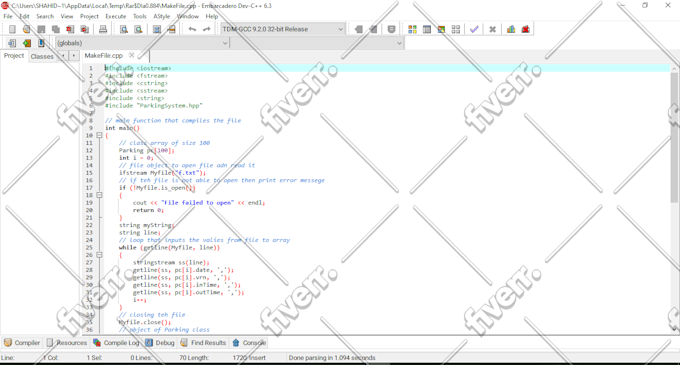Image resolution: width=680 pixels, height=365 pixels.
Task: Open the Project menu
Action: (x=89, y=16)
